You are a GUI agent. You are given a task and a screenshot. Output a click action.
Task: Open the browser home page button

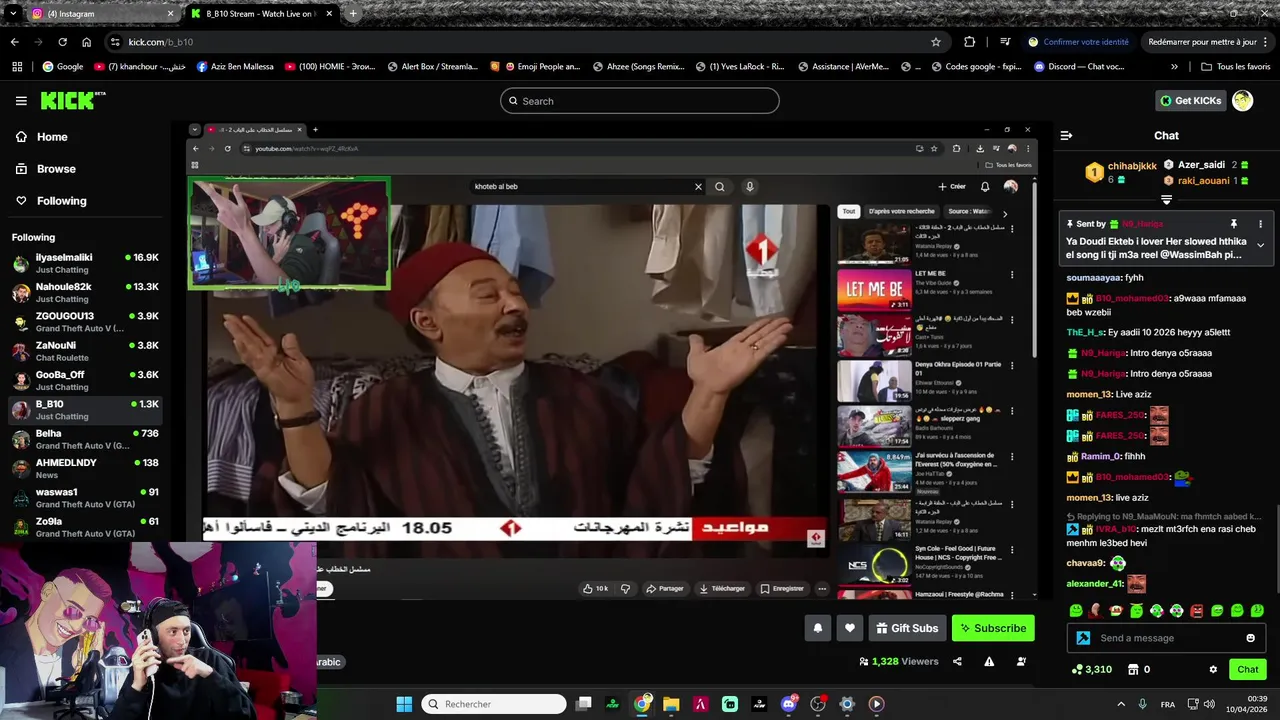coord(87,42)
